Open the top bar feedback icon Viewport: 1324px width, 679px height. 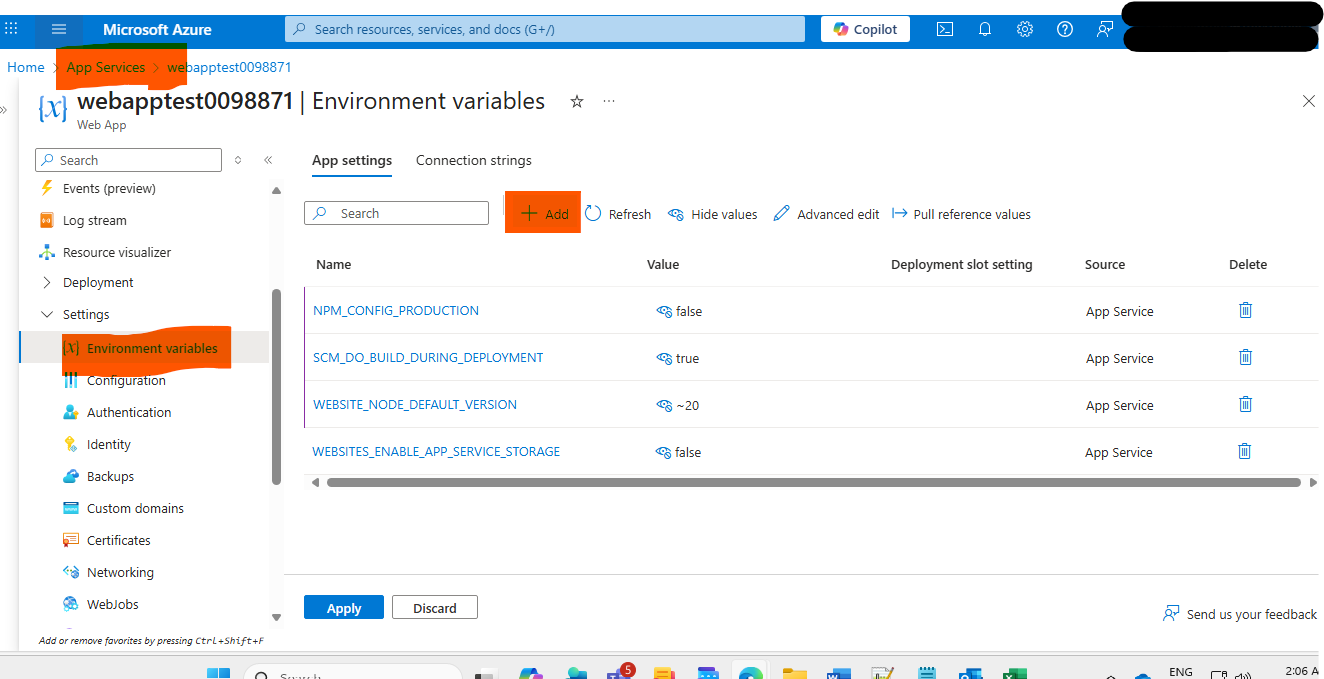(x=1105, y=29)
